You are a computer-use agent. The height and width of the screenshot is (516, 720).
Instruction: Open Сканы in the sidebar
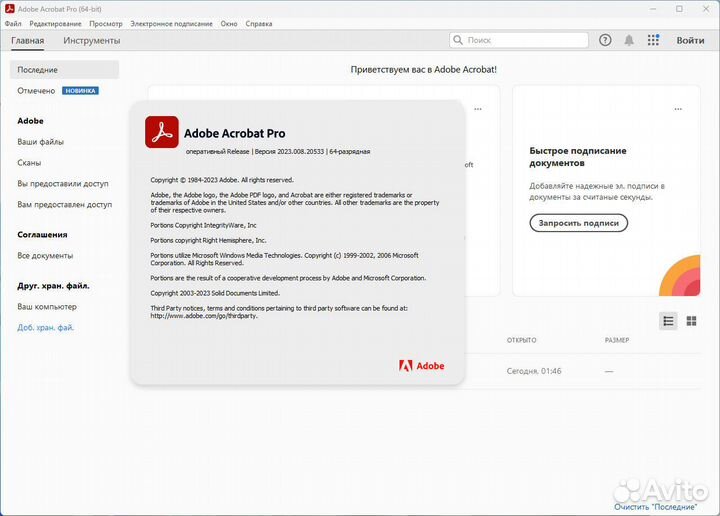coord(29,163)
